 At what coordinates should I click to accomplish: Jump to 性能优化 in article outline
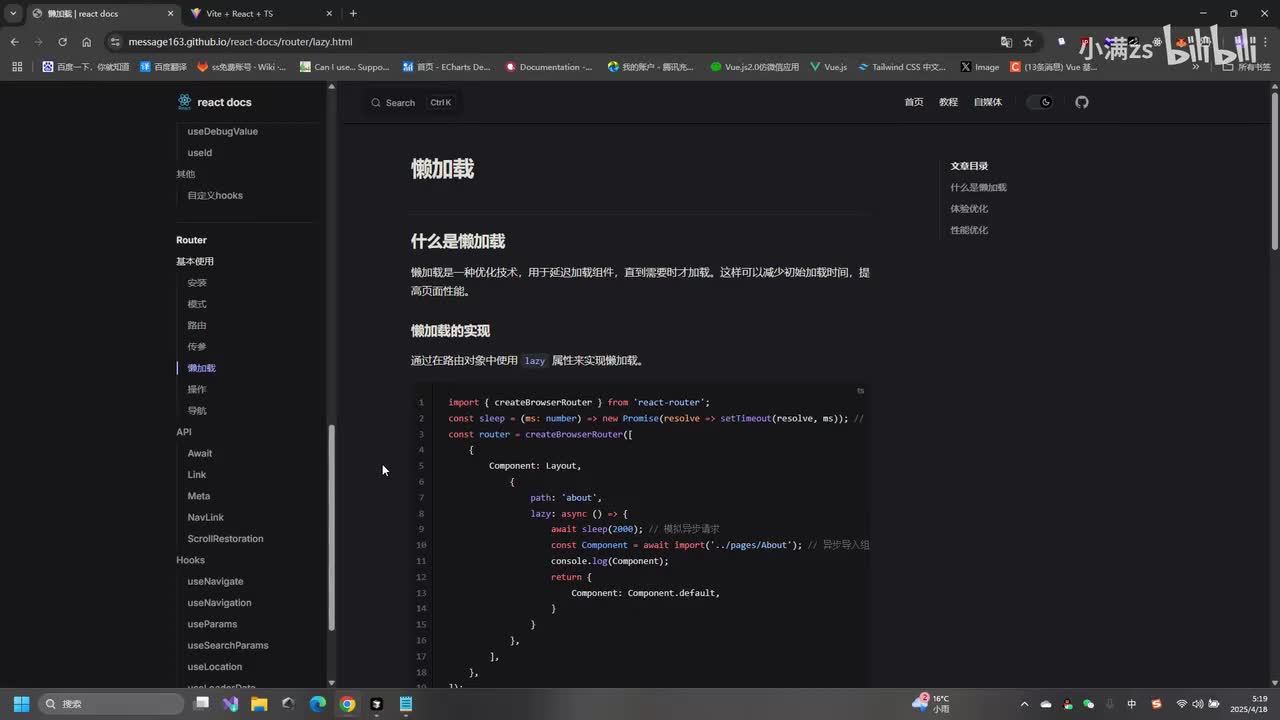(969, 230)
